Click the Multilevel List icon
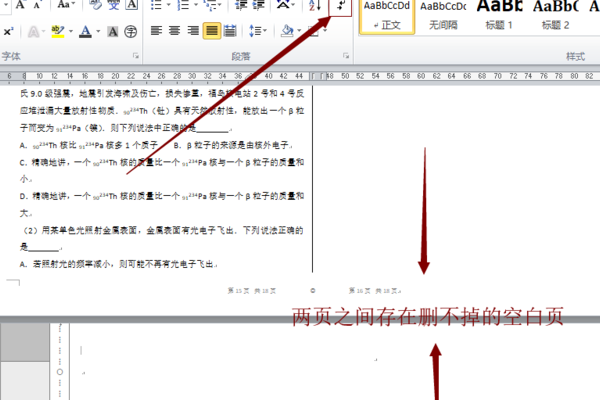Viewport: 600px width, 400px height. (x=210, y=5)
